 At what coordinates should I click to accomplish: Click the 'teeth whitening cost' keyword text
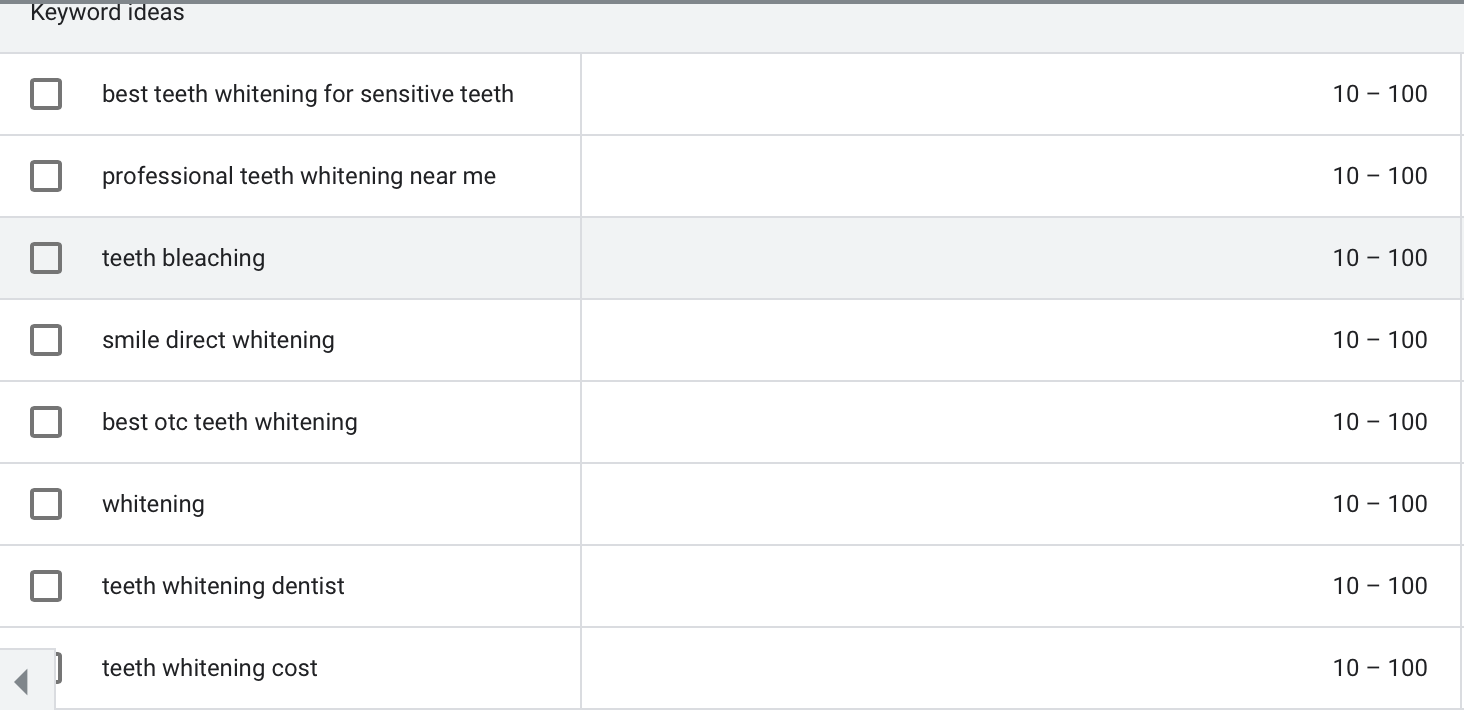(x=209, y=668)
